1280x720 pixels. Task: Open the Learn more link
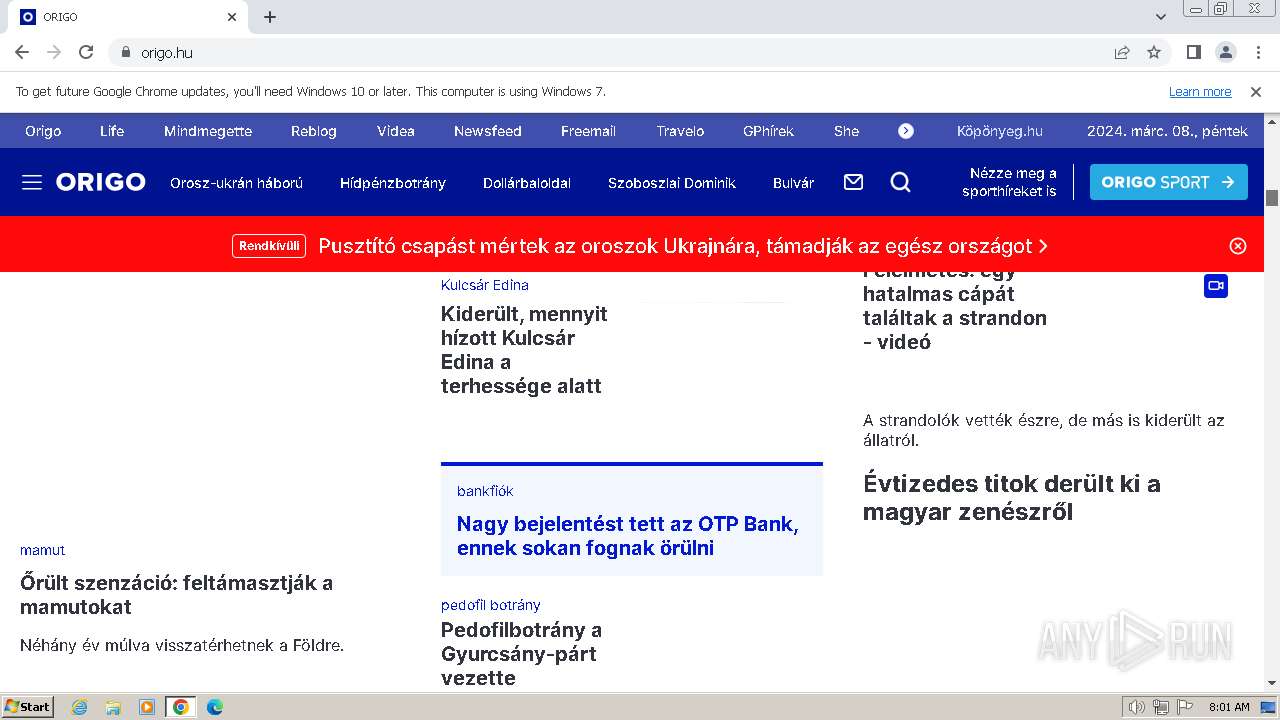tap(1200, 92)
